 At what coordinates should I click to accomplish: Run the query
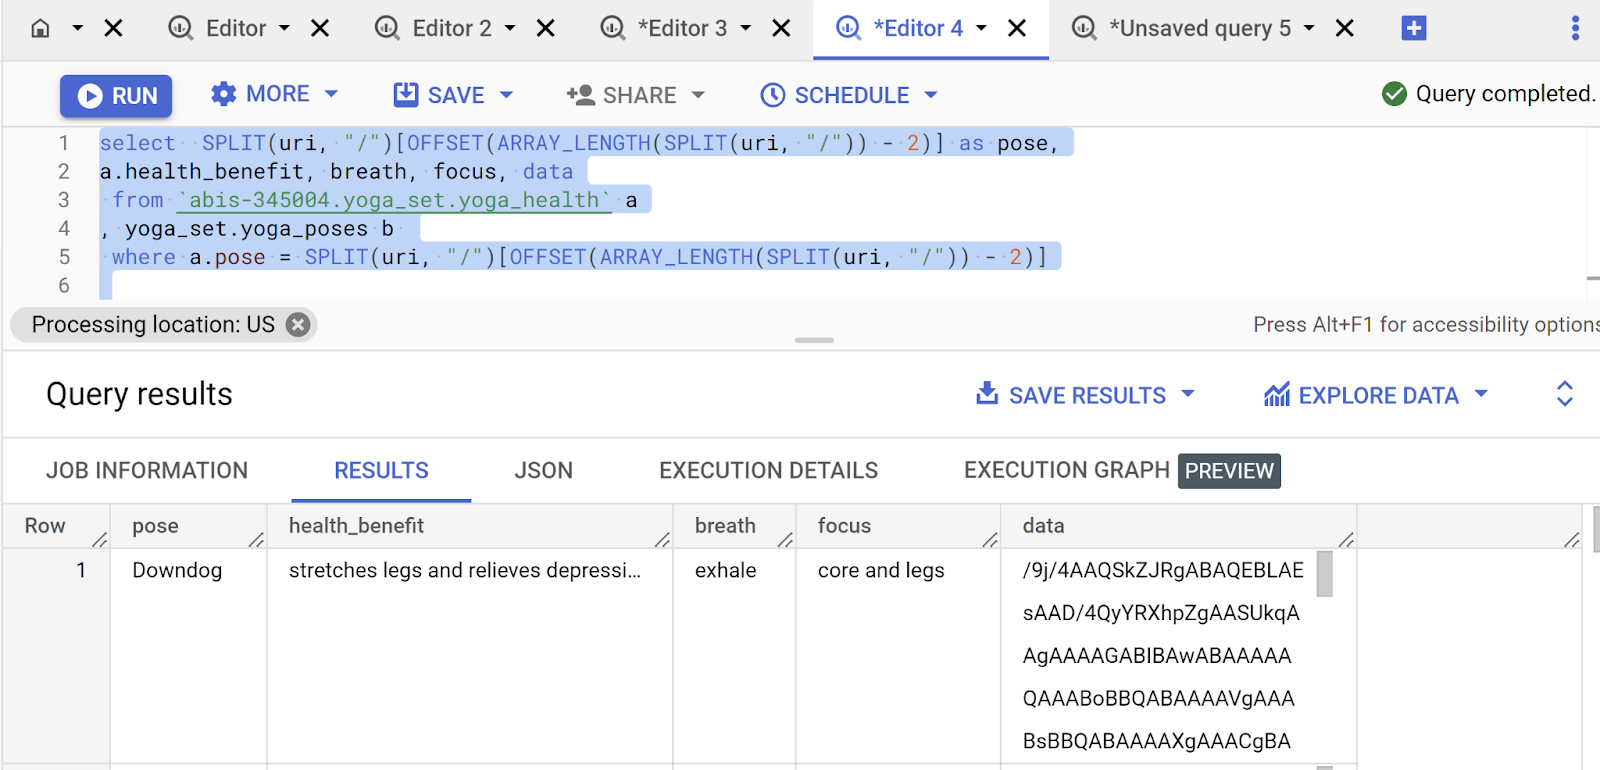coord(116,96)
